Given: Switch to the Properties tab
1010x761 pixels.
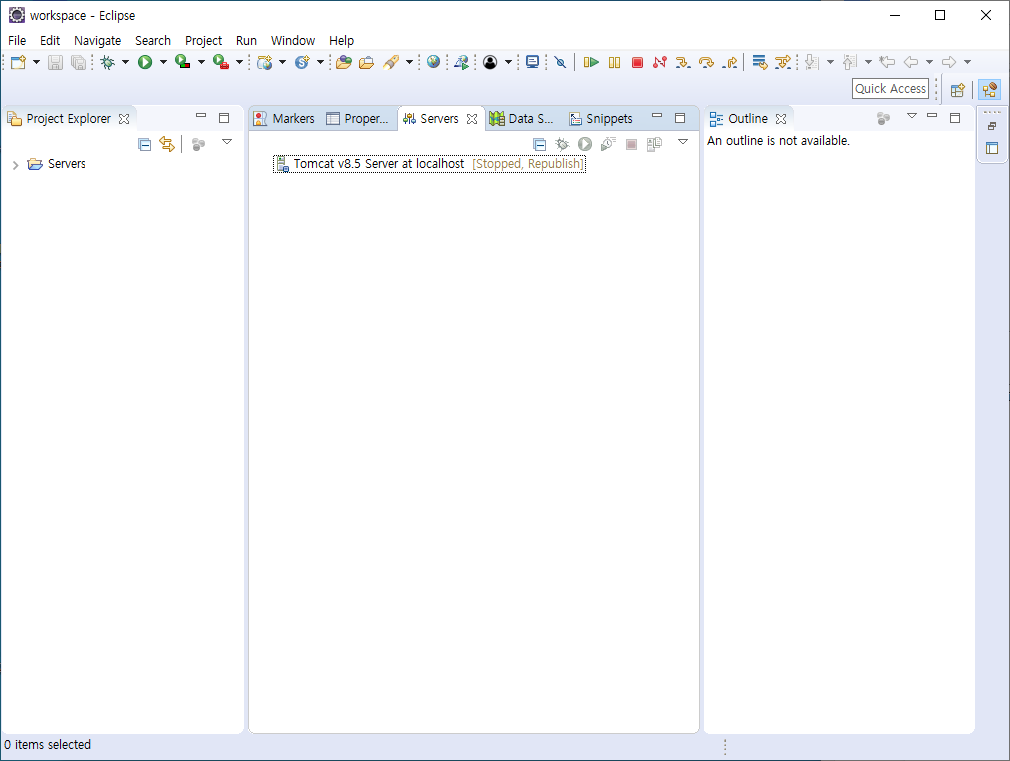Looking at the screenshot, I should pos(357,119).
